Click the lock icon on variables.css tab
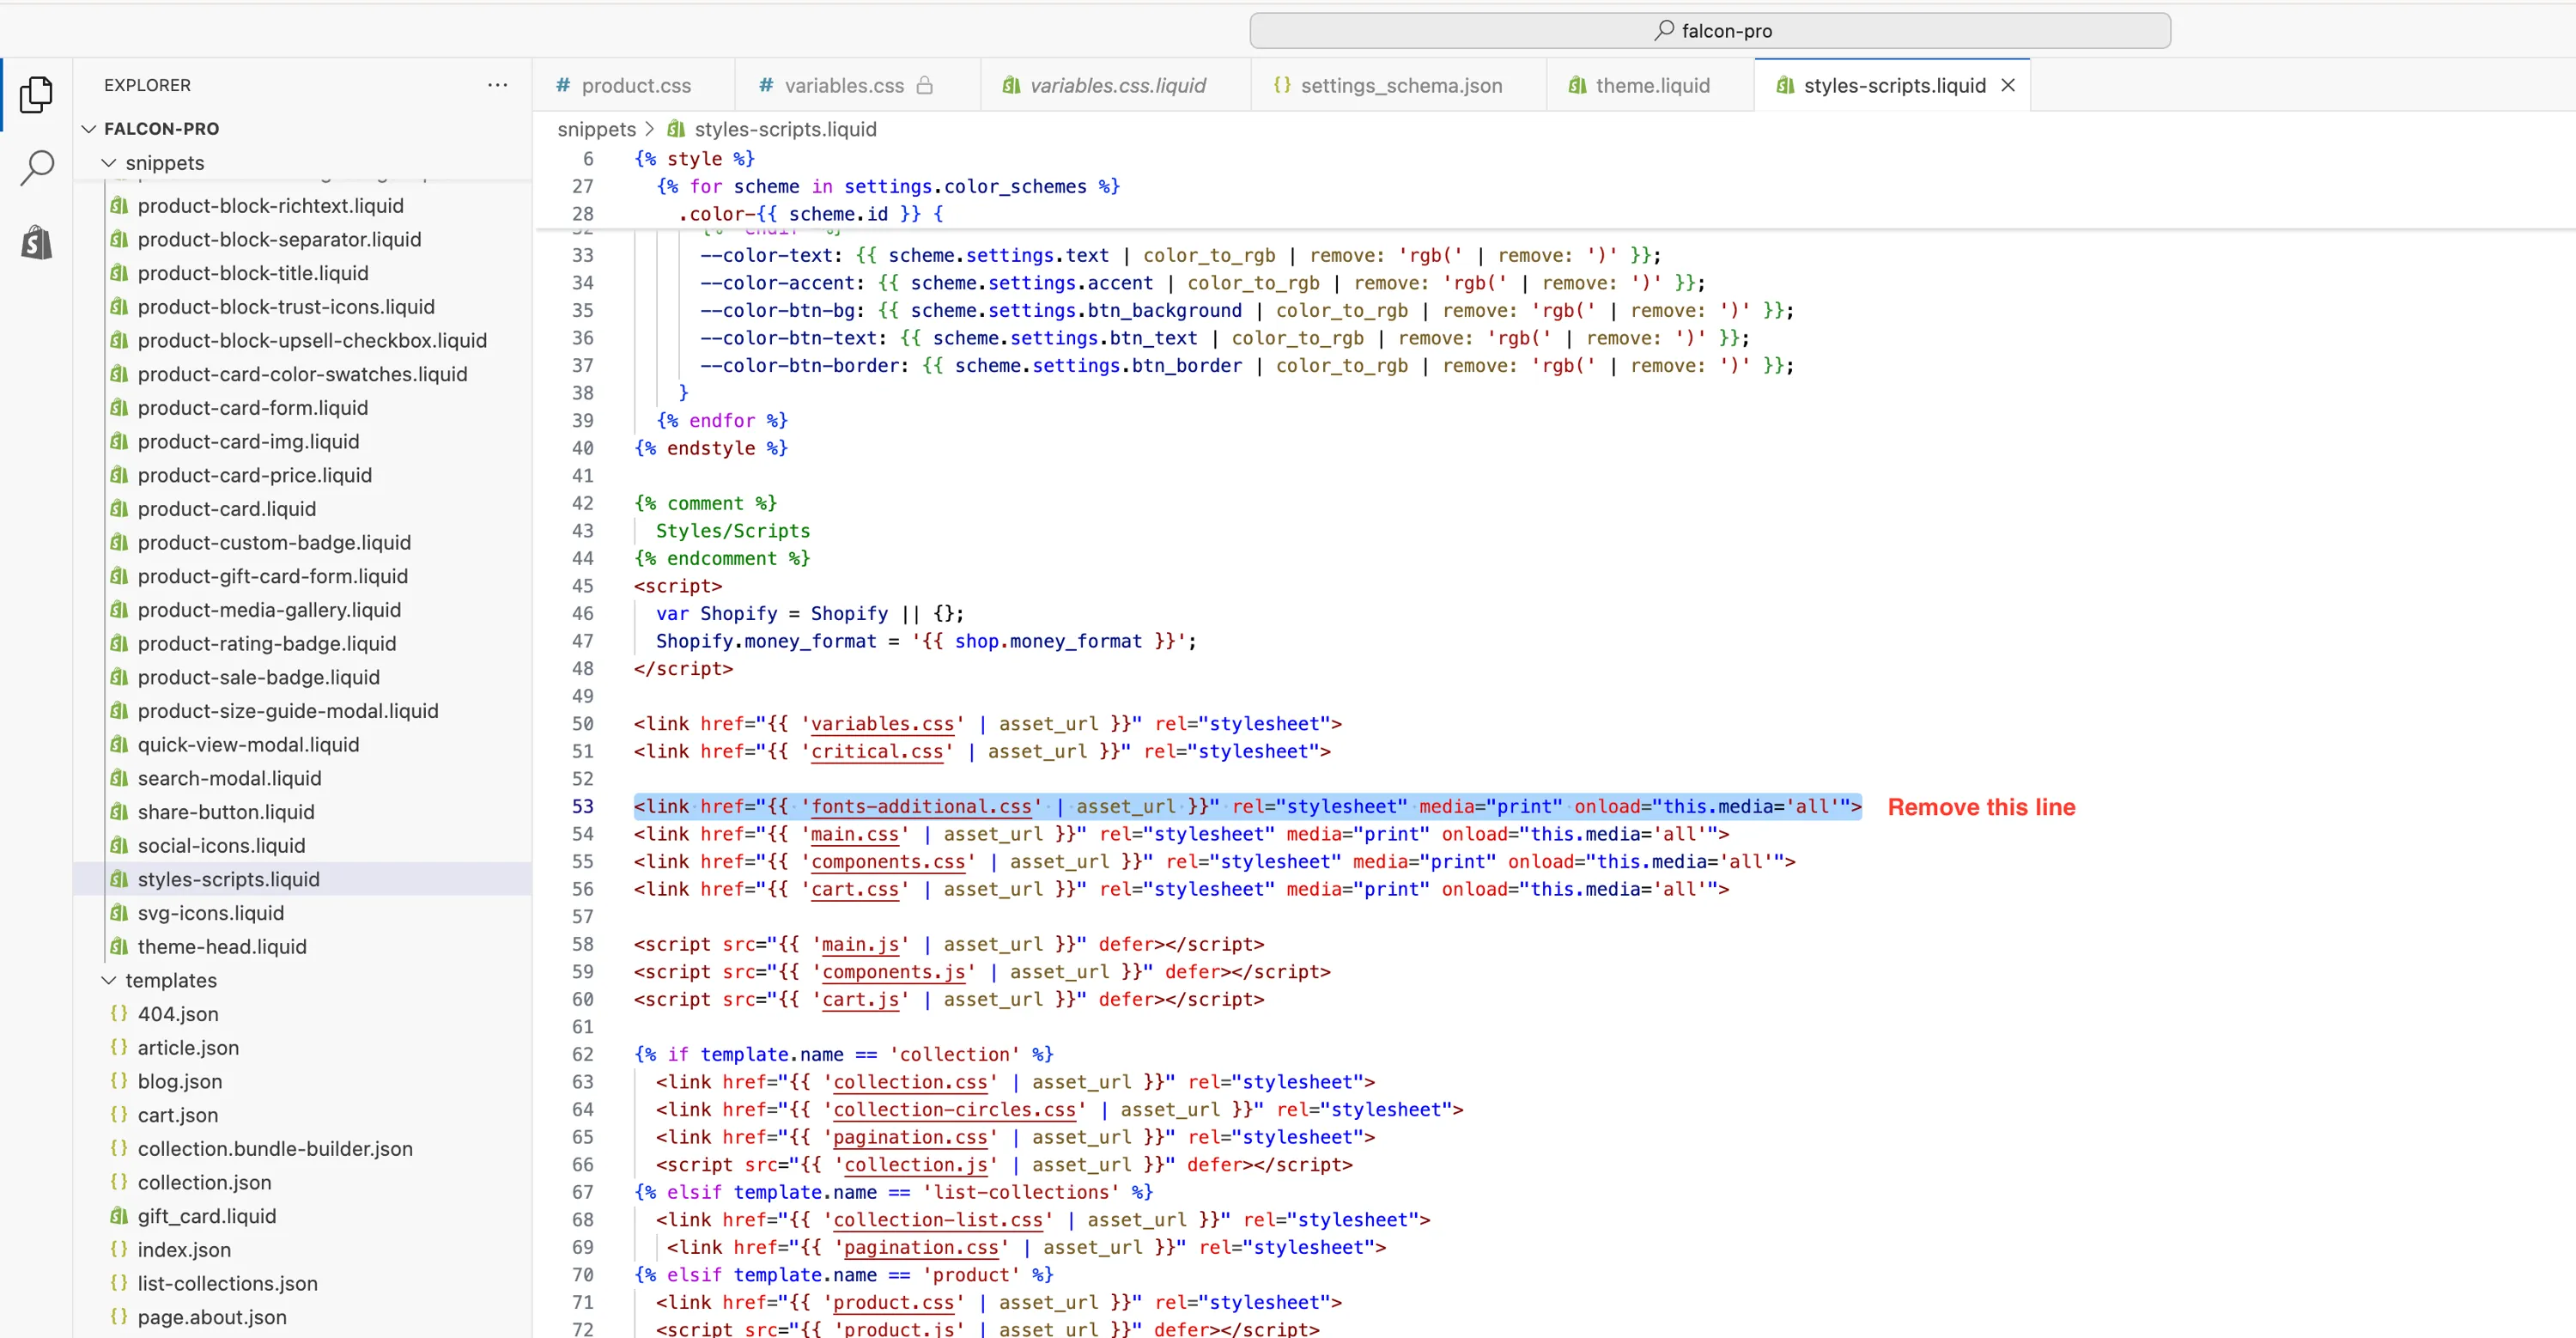 point(924,85)
